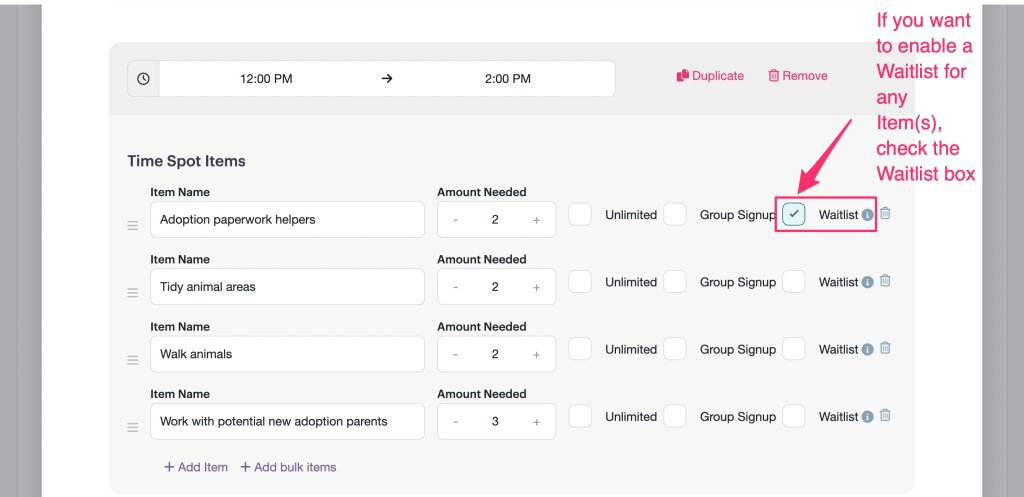1024x497 pixels.
Task: Delete Work with potential new adoption parents item
Action: 885,415
